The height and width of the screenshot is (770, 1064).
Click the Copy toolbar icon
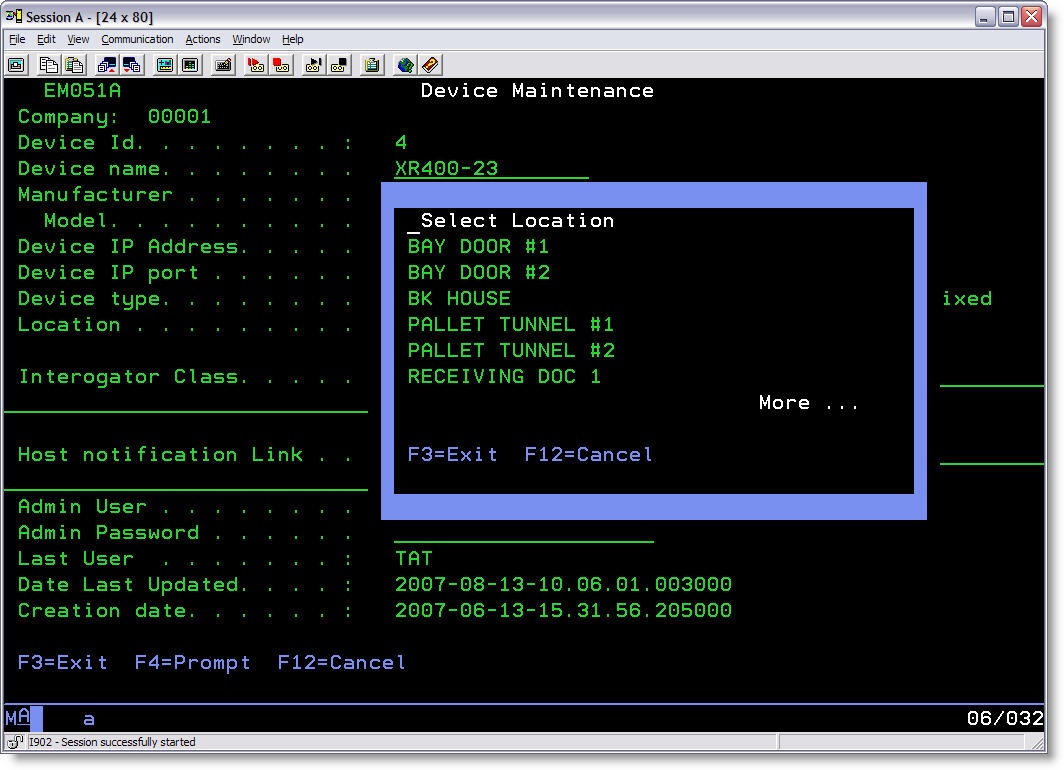[48, 65]
